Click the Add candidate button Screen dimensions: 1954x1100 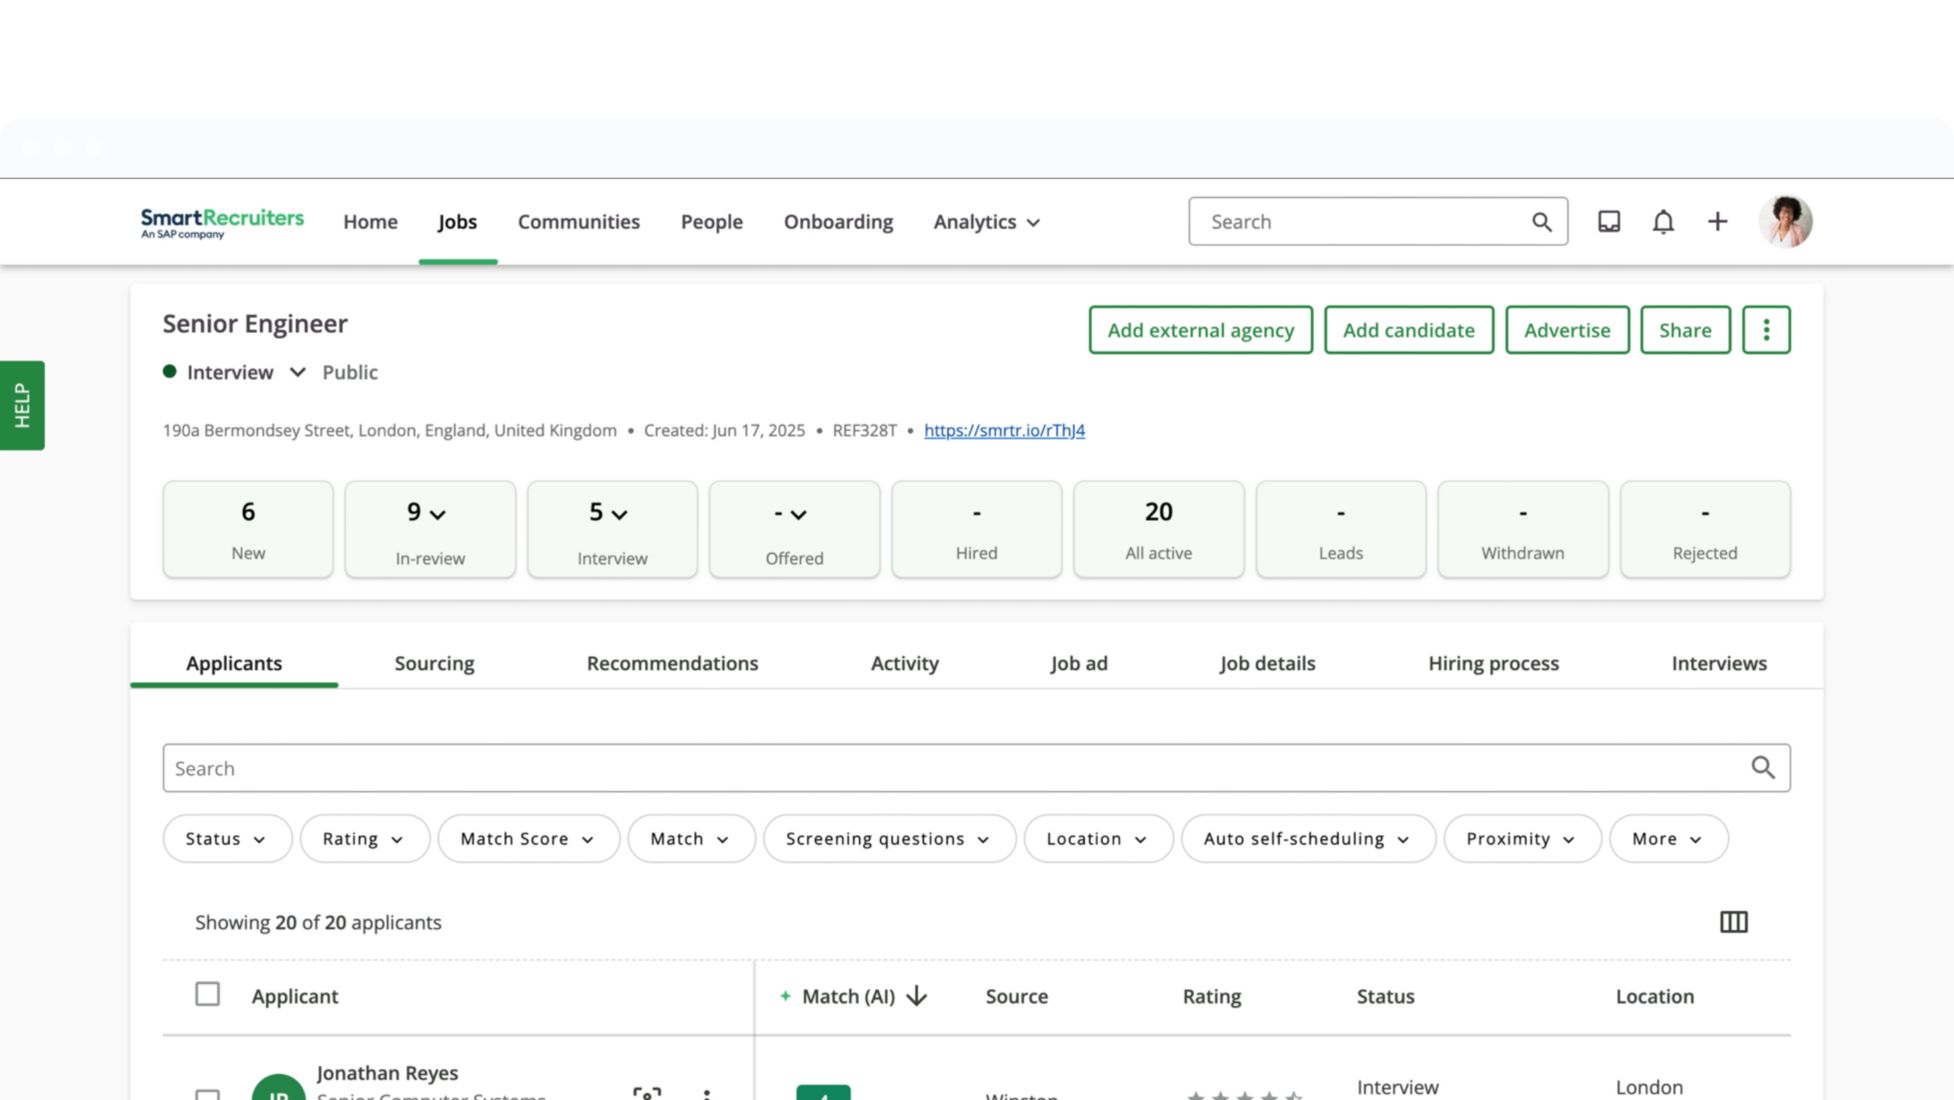click(1407, 330)
